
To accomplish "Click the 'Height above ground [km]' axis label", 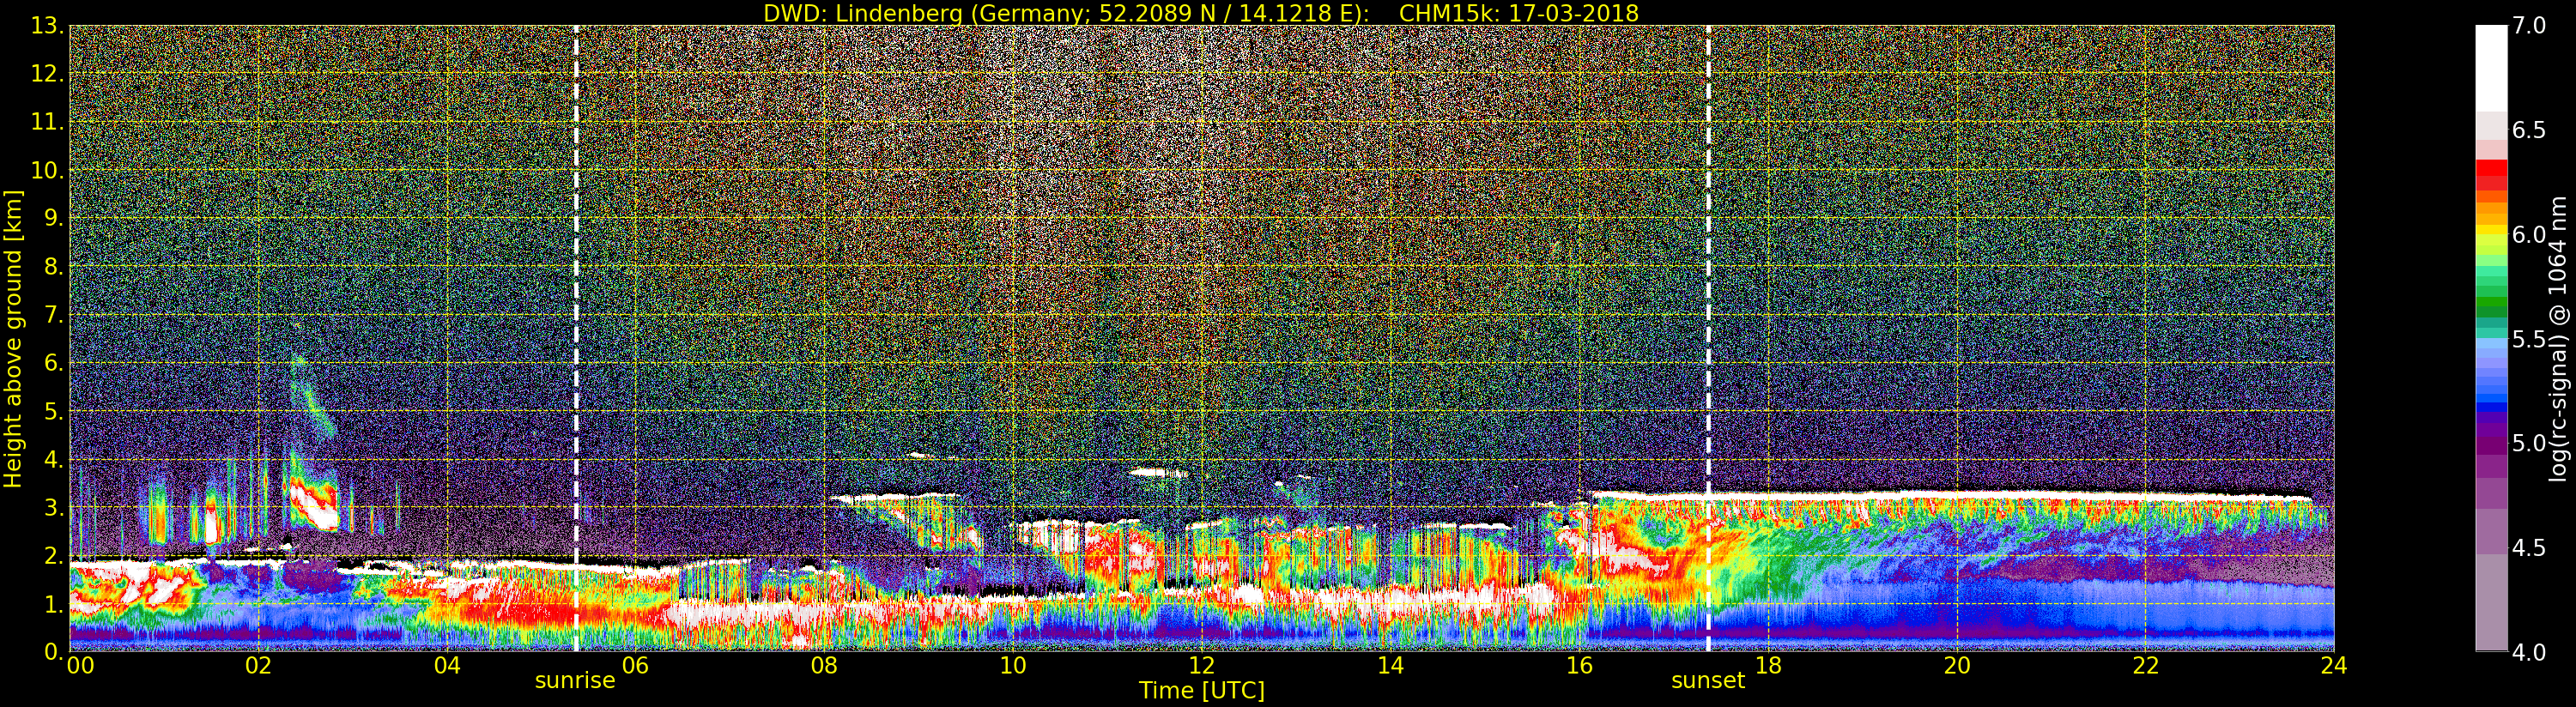I will (x=13, y=338).
